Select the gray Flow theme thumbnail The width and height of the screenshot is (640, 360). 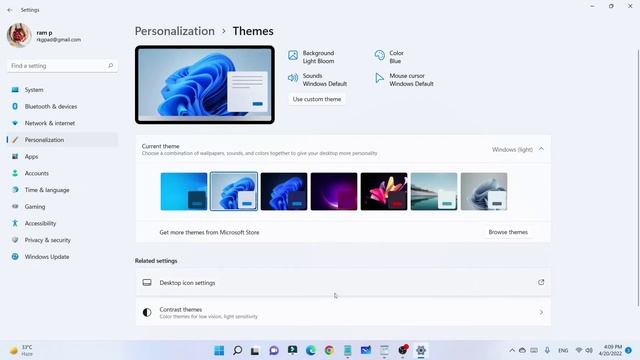coord(484,191)
